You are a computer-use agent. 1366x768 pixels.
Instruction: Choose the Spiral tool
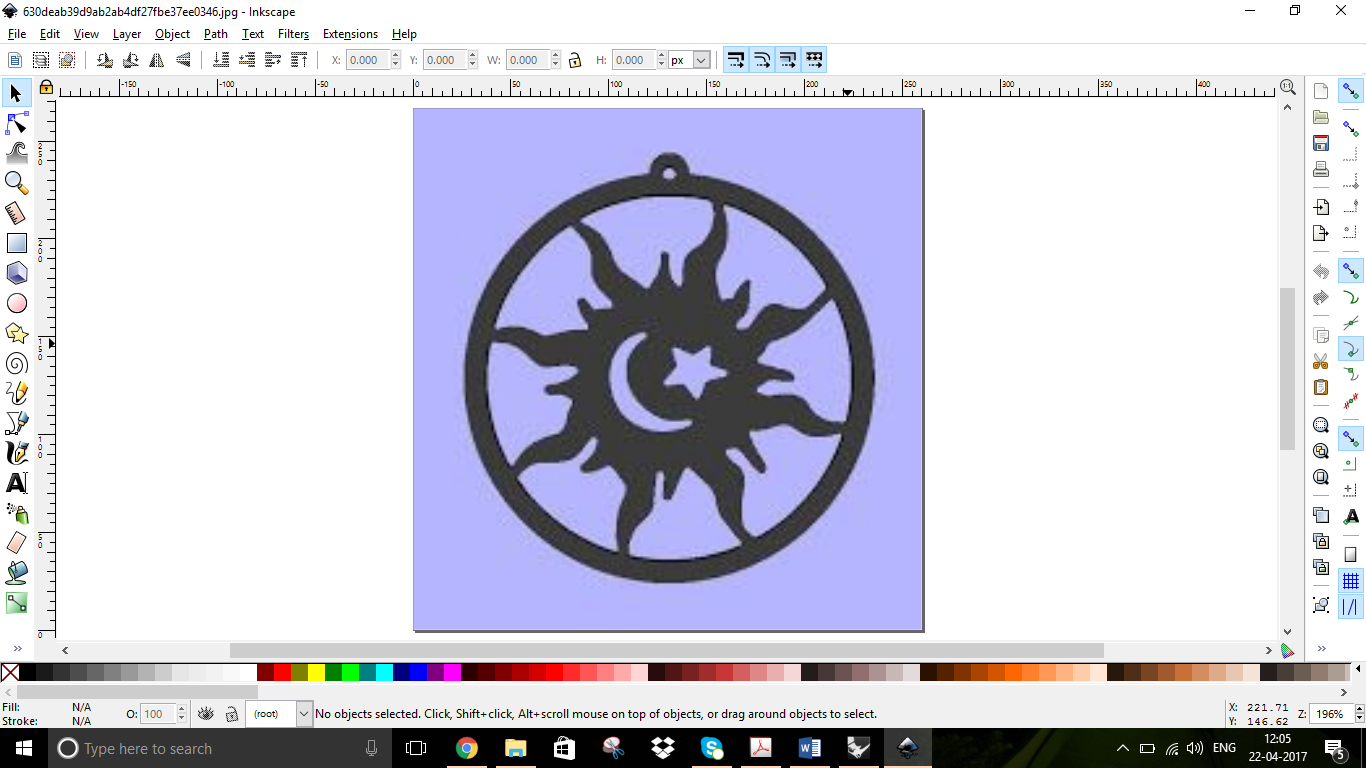tap(16, 363)
